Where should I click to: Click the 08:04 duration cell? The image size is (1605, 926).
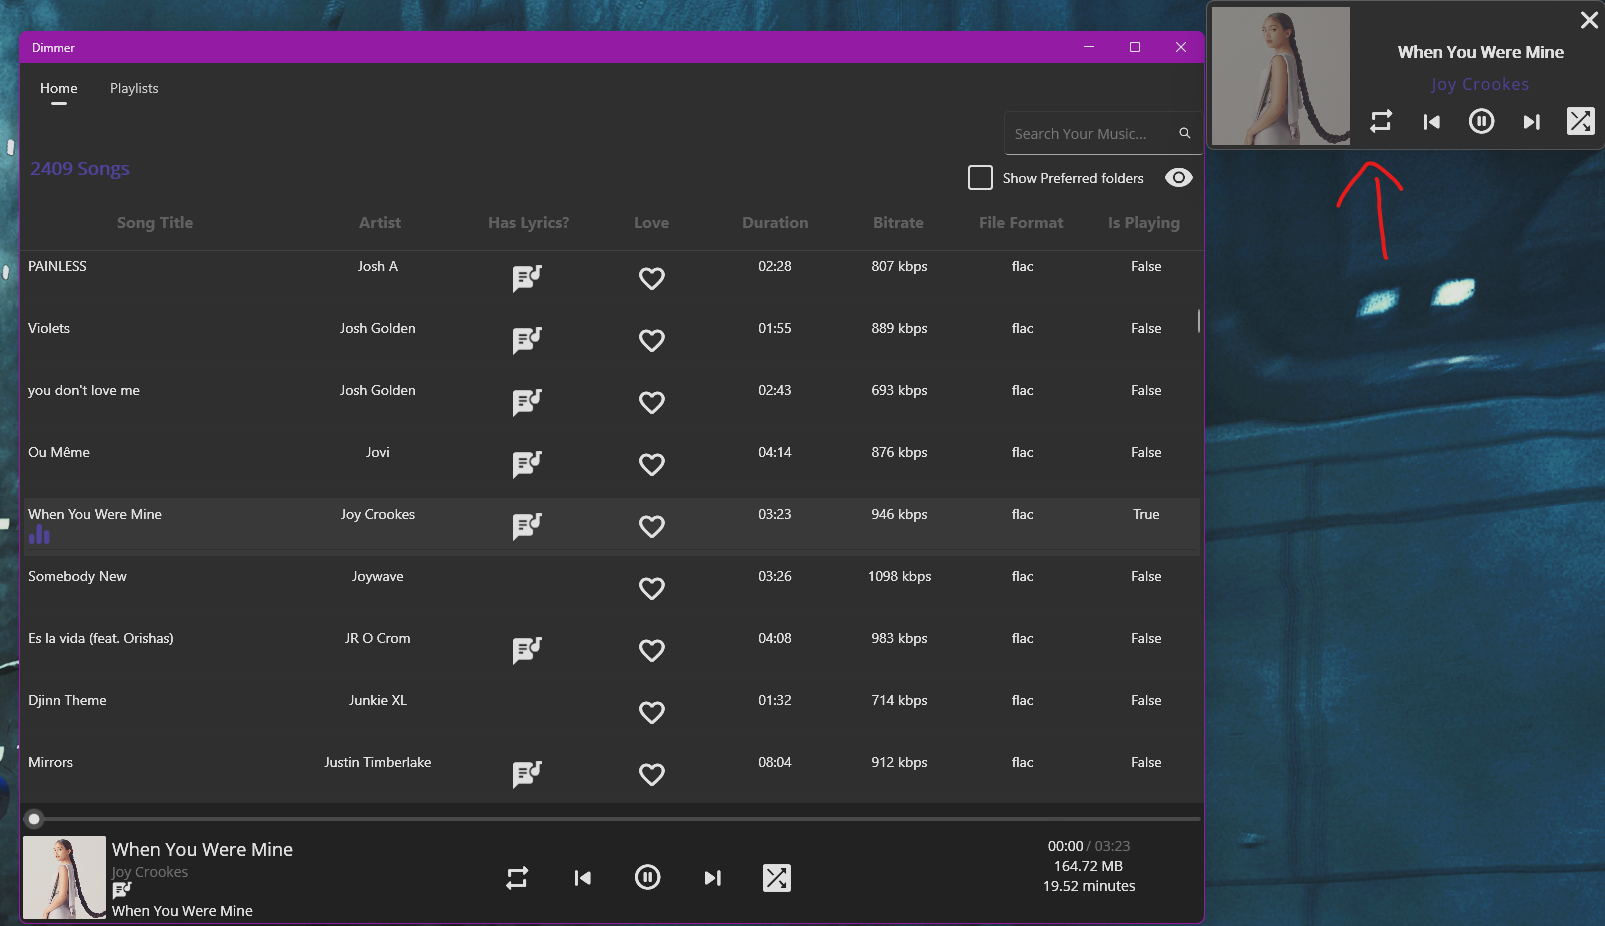[x=775, y=762]
